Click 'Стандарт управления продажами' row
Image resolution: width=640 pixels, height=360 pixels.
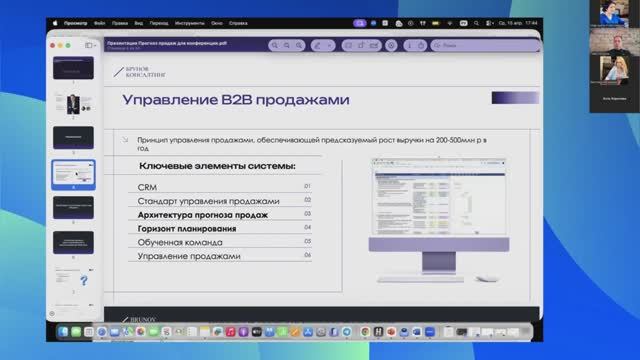click(220, 201)
